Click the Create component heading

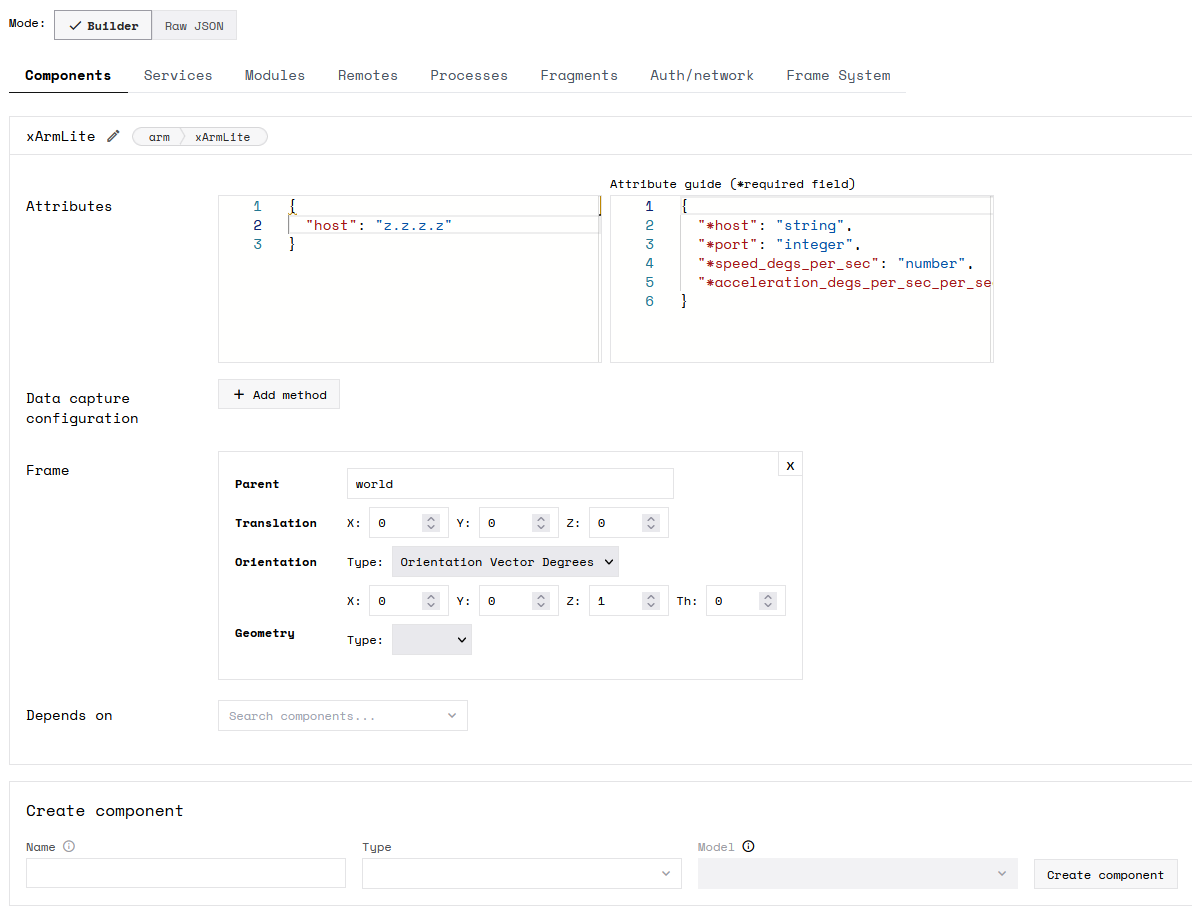tap(105, 810)
